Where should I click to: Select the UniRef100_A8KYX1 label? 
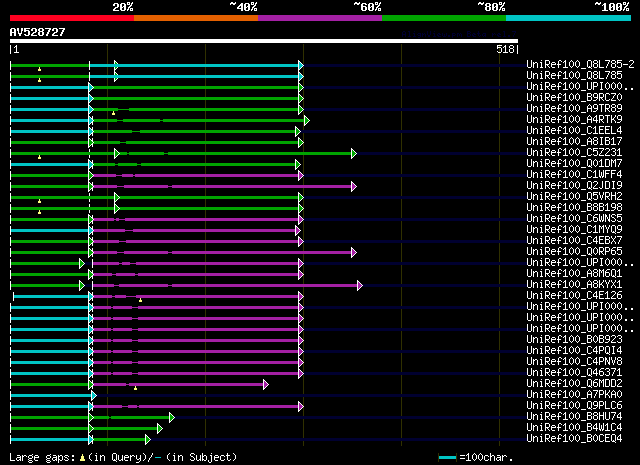(574, 285)
